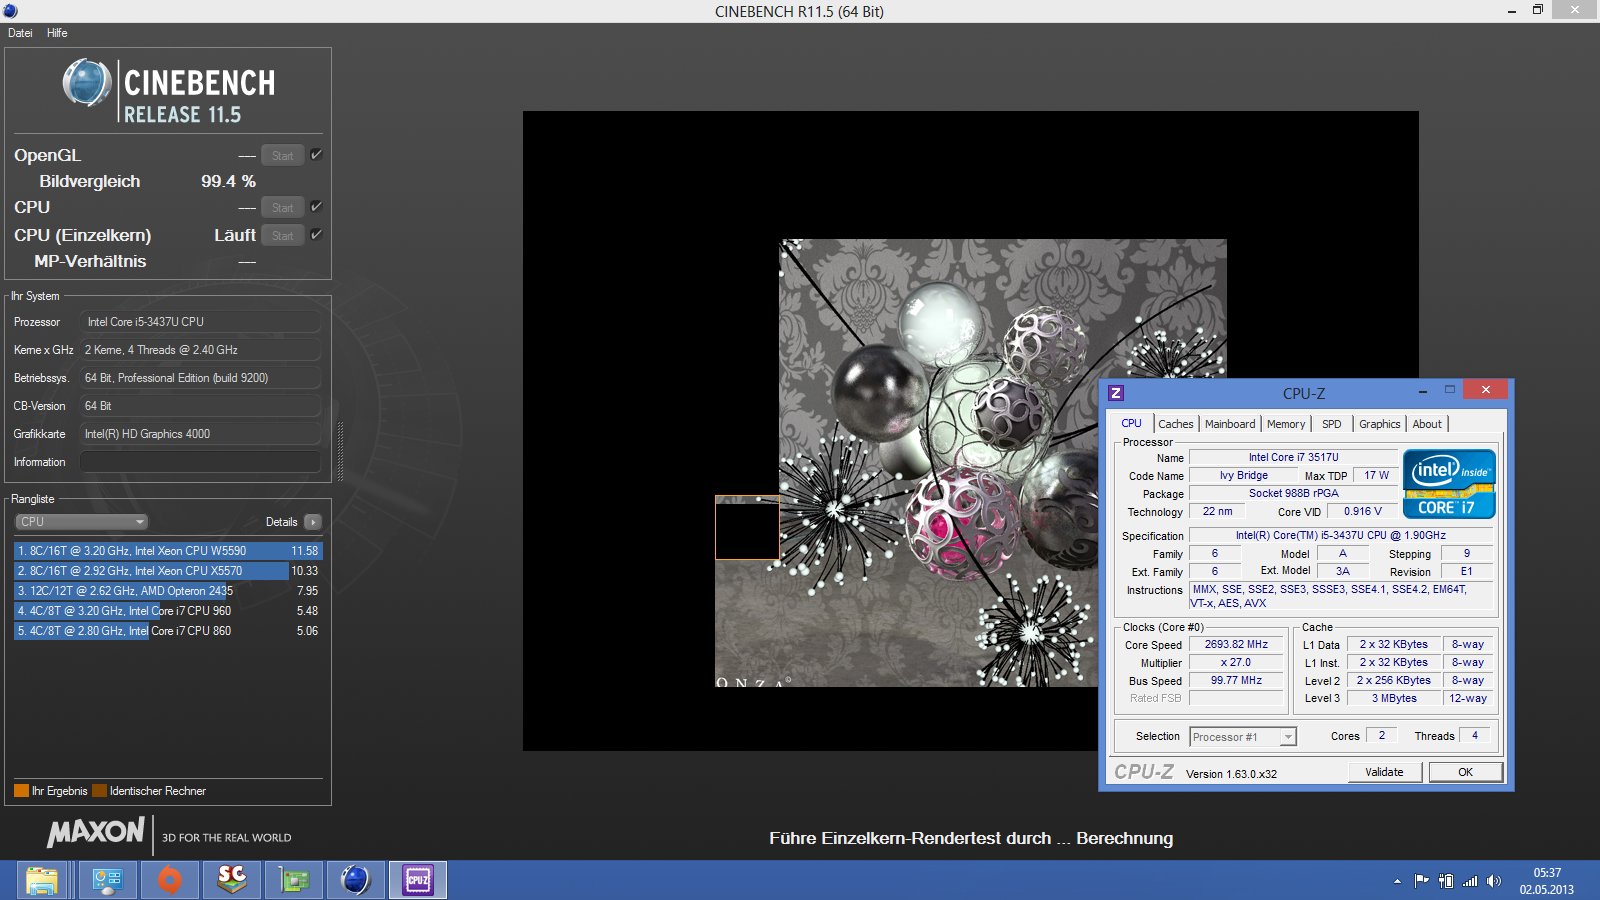The image size is (1600, 900).
Task: Switch to the Memory tab
Action: pyautogui.click(x=1286, y=424)
